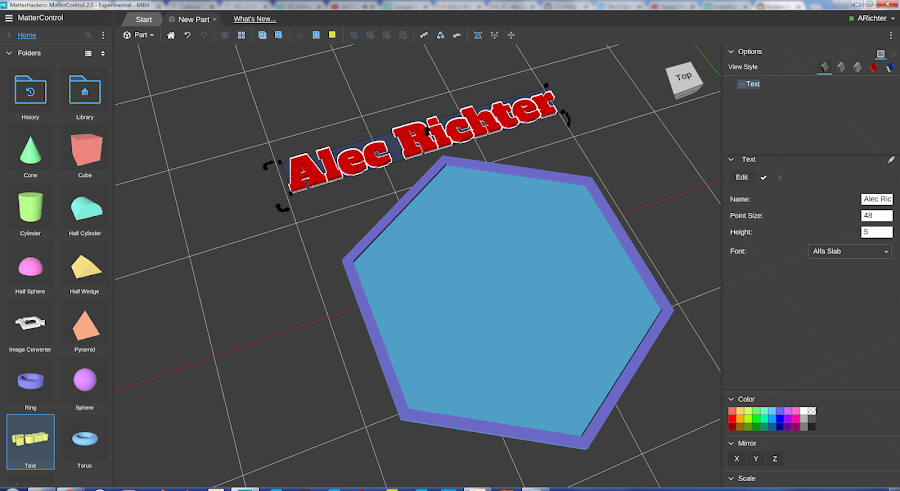Change folders sort order arrows
900x491 pixels.
[x=103, y=53]
